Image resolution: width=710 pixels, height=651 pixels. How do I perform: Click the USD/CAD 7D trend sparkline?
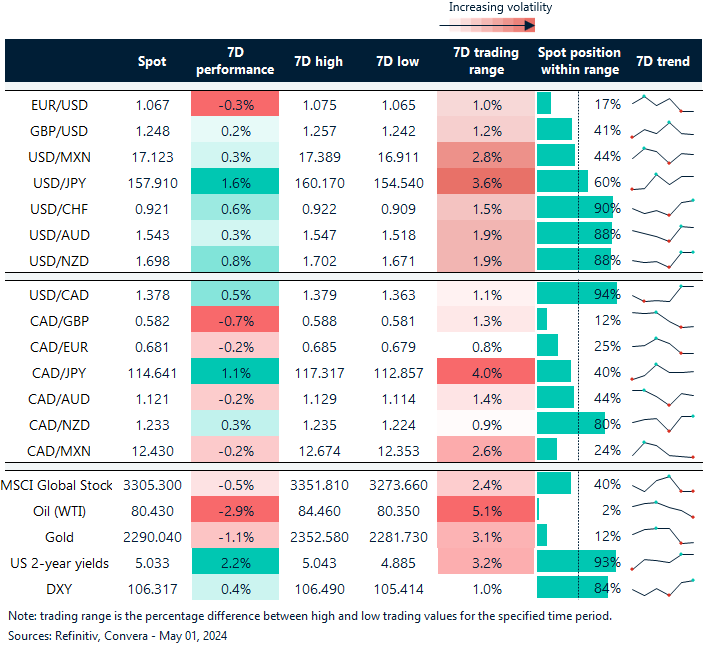click(x=661, y=295)
